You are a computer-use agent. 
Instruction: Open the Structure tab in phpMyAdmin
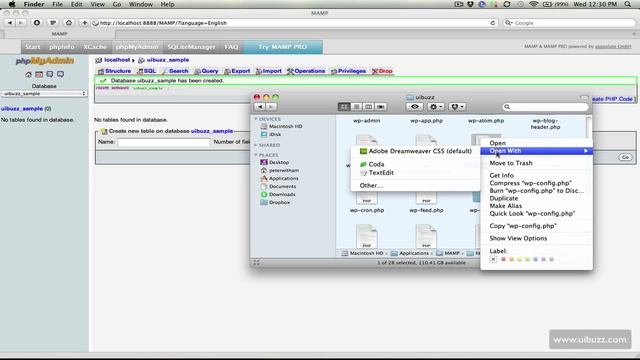(x=114, y=71)
